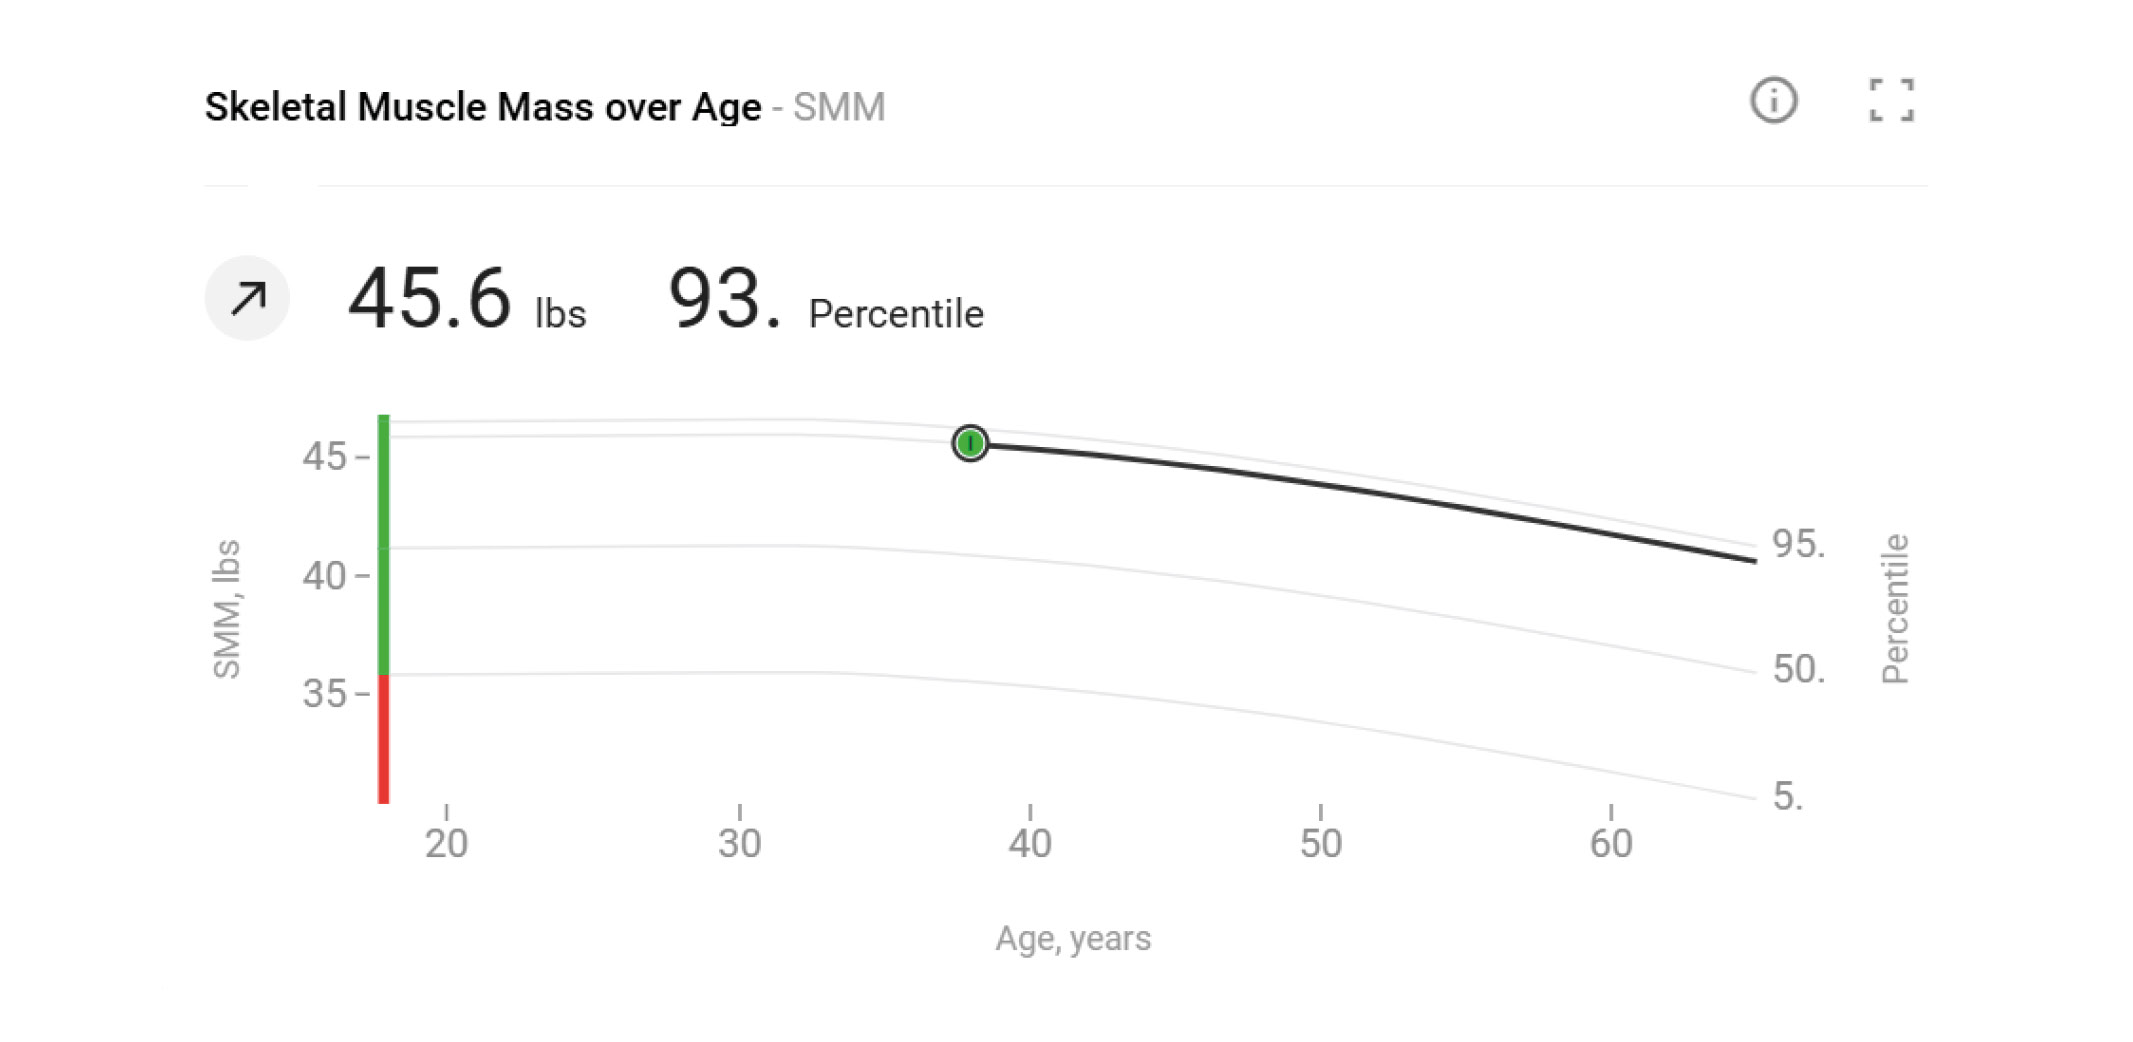The width and height of the screenshot is (2133, 1042).
Task: Click the 93. Percentile reading
Action: pyautogui.click(x=825, y=300)
